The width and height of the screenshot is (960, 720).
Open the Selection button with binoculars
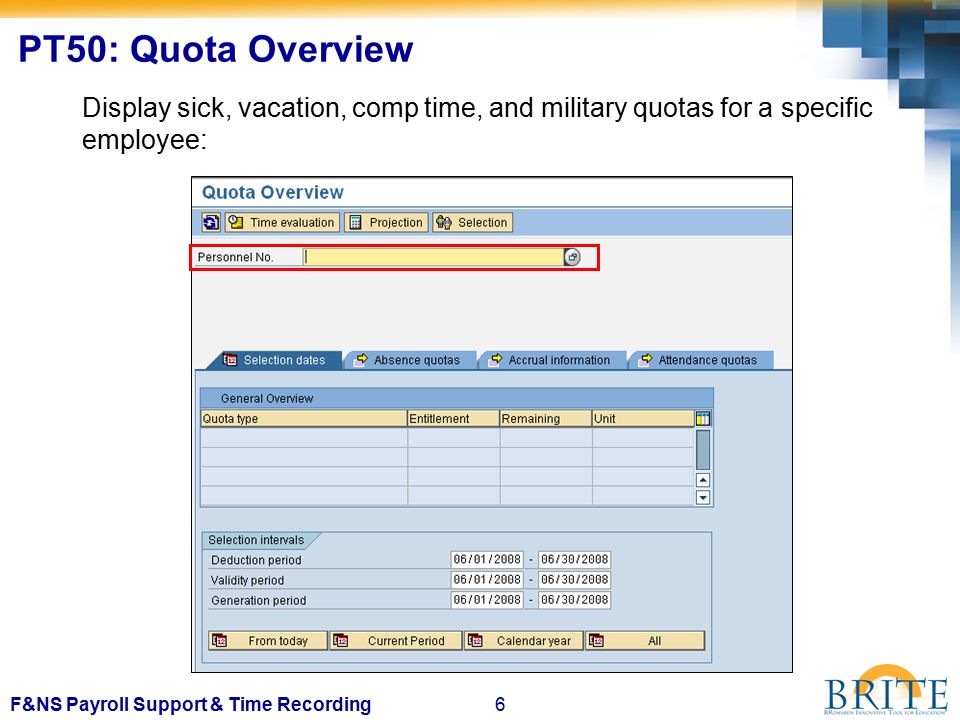[473, 222]
